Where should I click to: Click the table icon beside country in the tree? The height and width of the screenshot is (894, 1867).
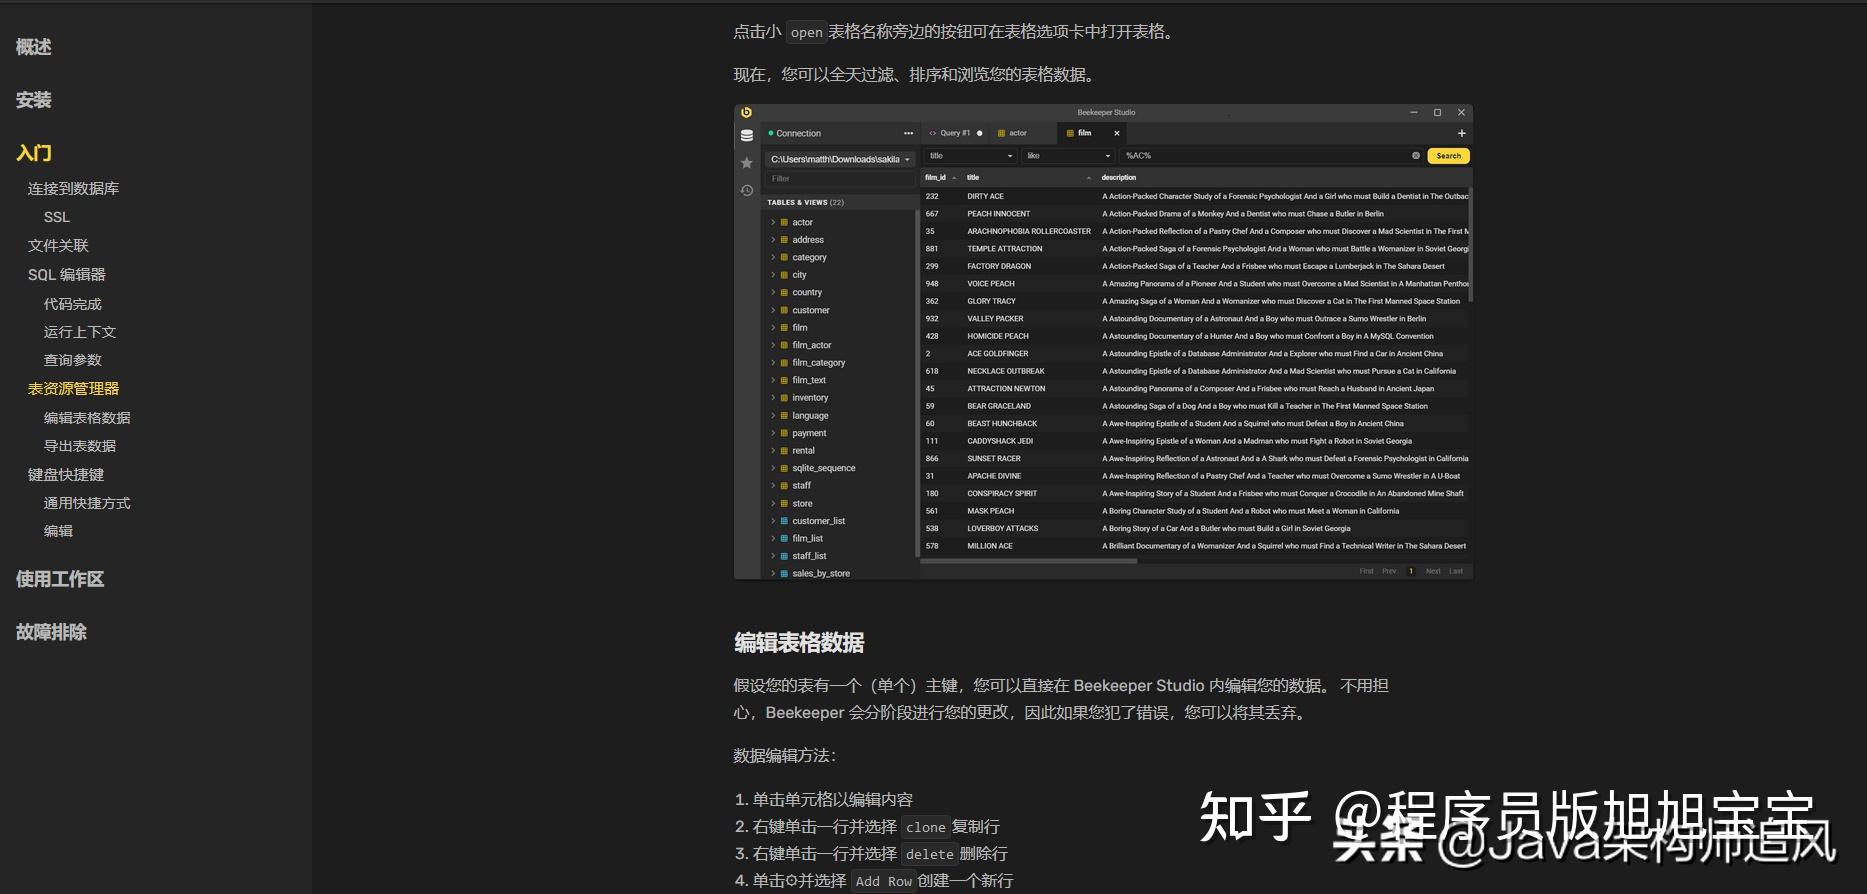pos(784,292)
